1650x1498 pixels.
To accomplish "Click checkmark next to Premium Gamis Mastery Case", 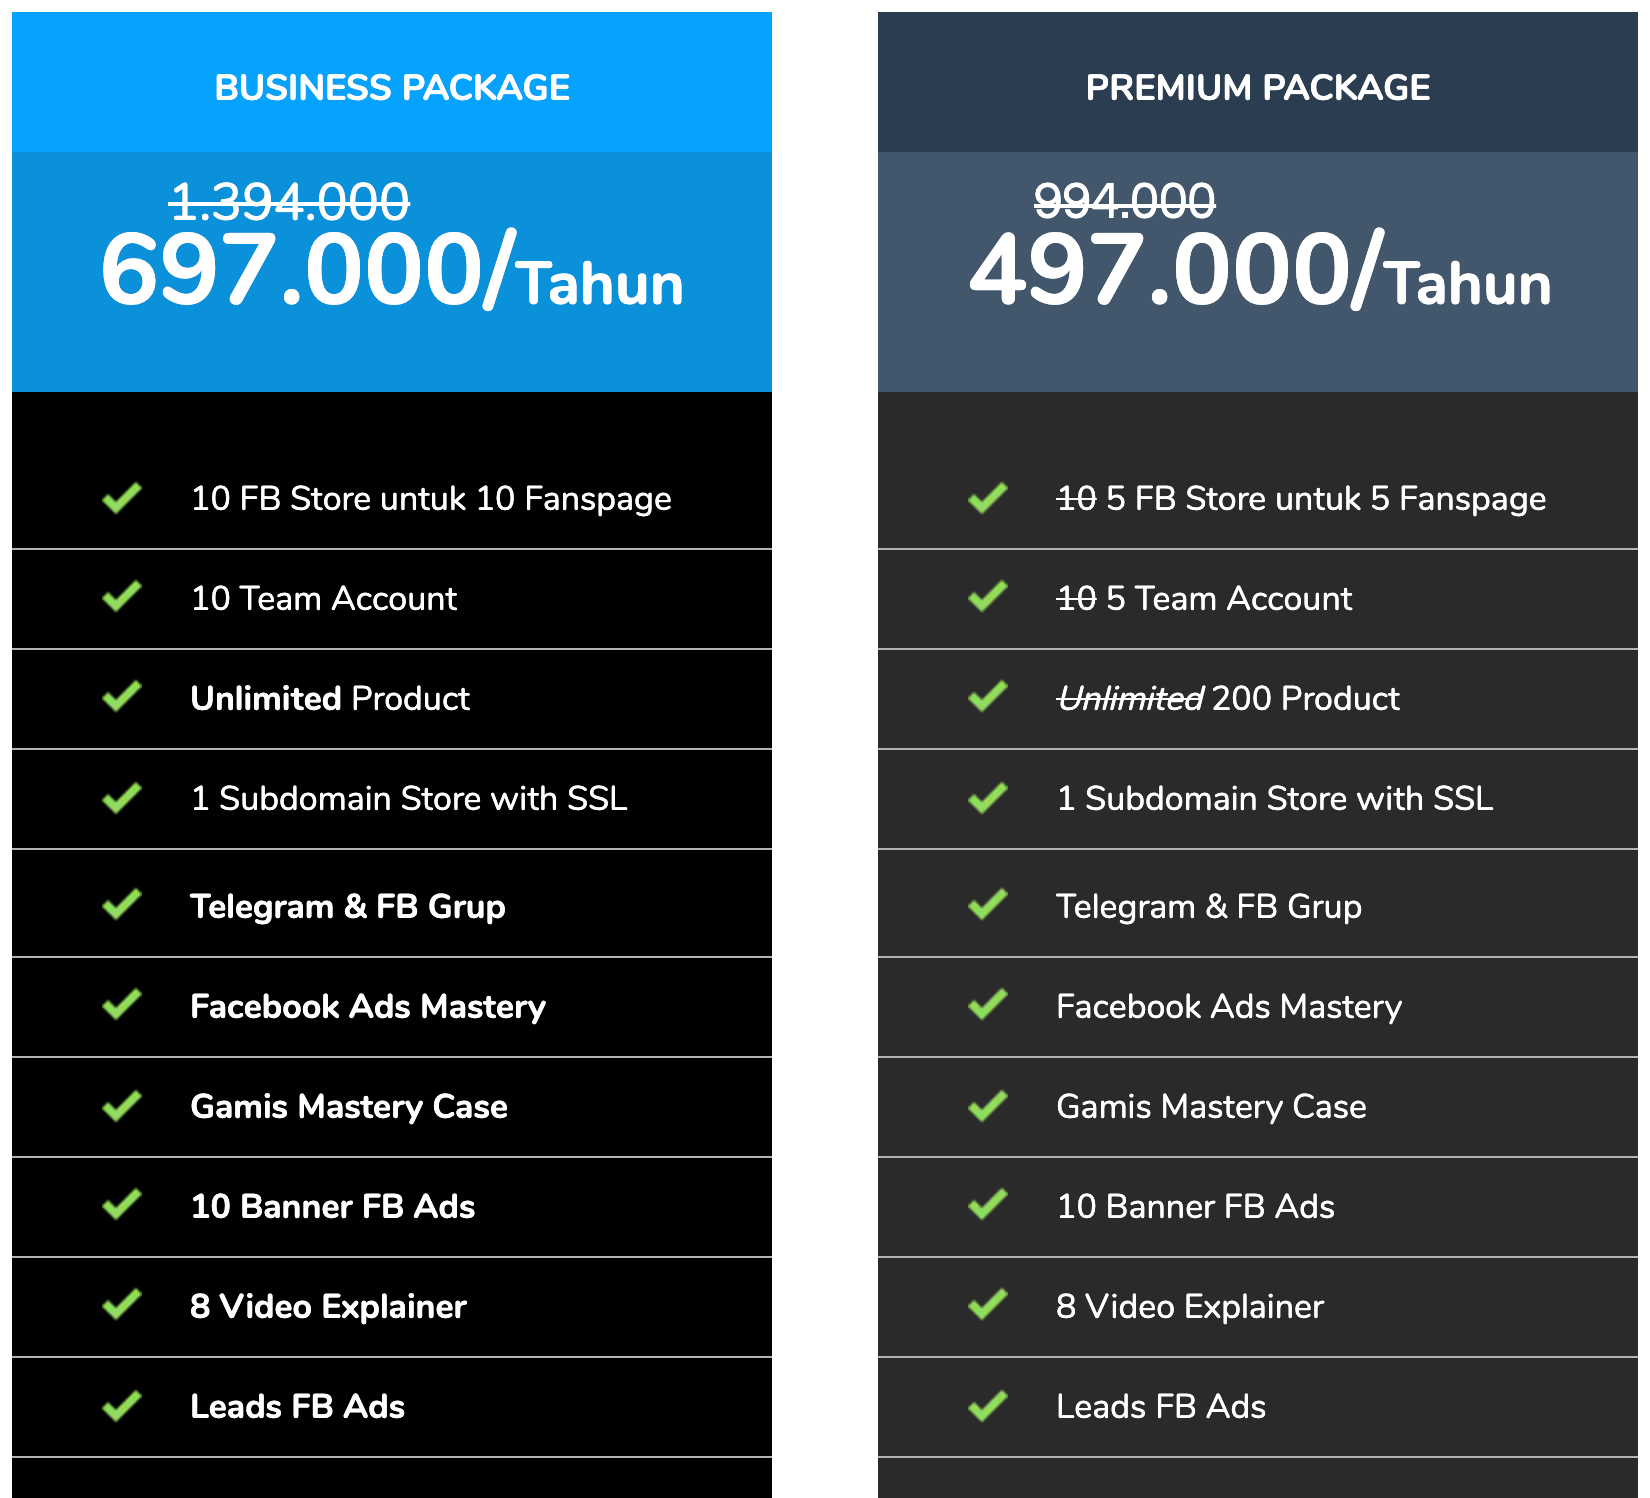I will pos(987,1106).
